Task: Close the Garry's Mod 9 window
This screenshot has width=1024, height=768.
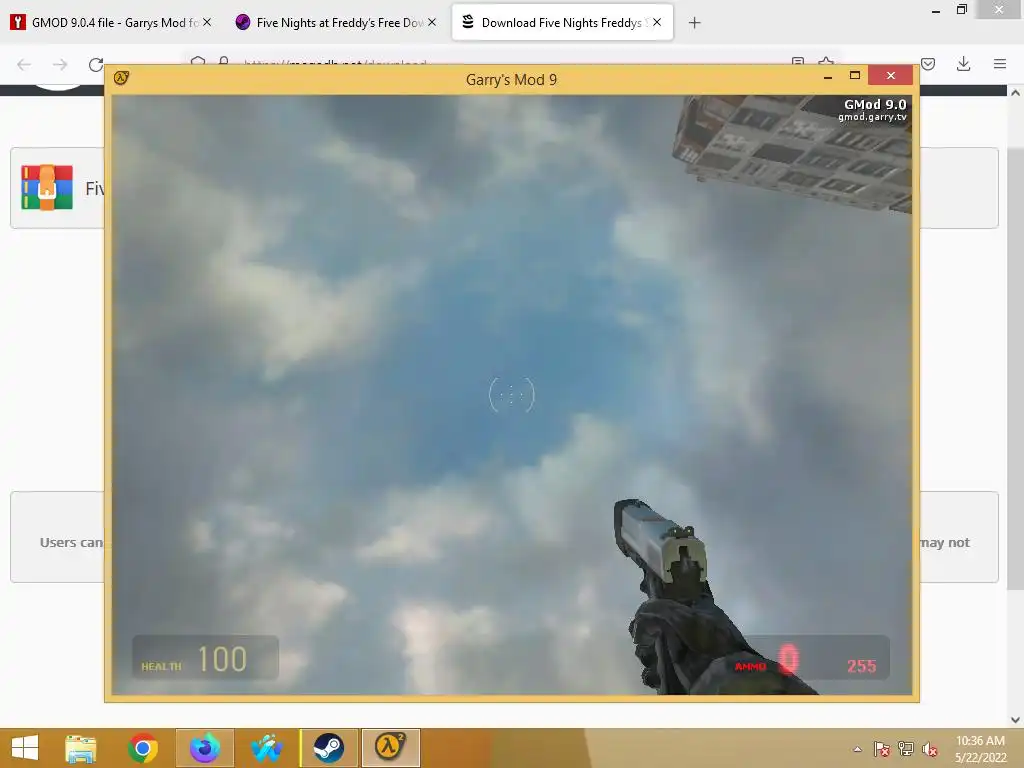Action: click(891, 76)
